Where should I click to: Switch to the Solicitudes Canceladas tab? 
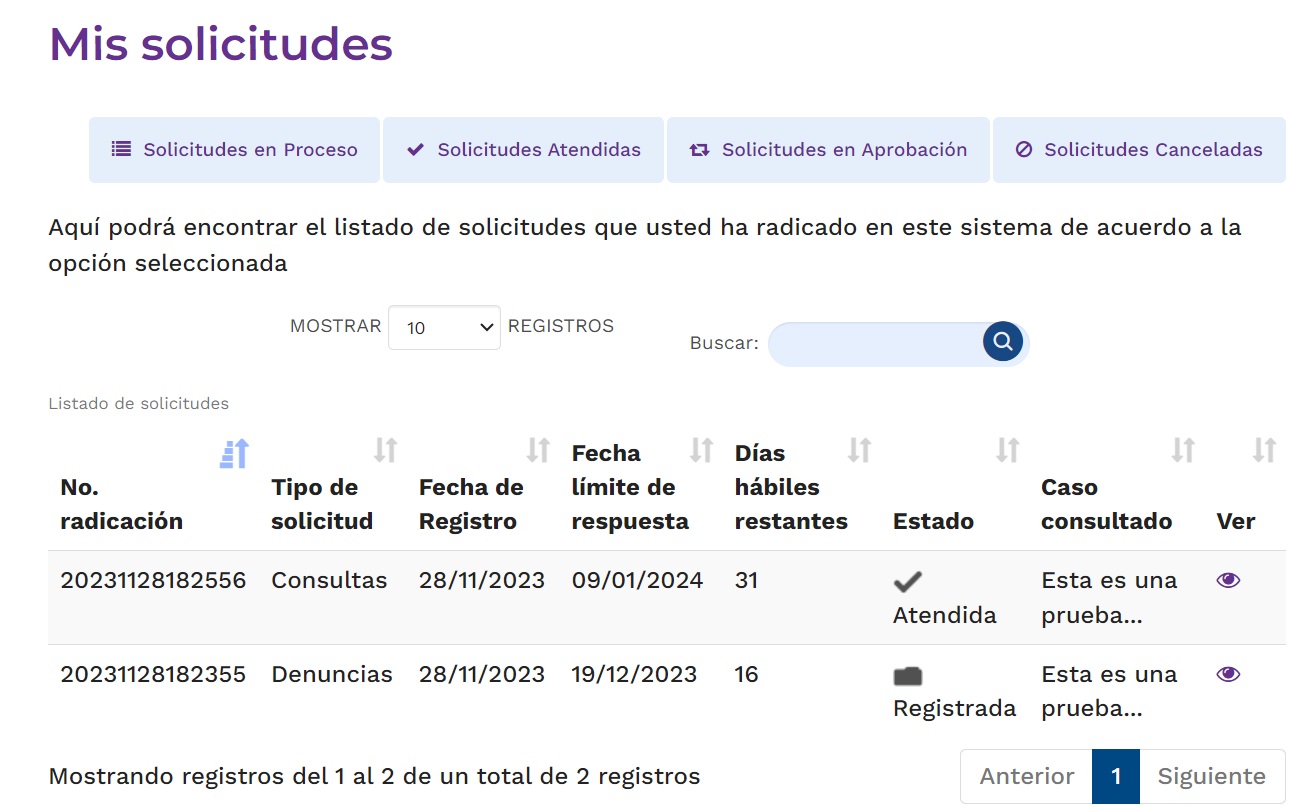click(1139, 149)
